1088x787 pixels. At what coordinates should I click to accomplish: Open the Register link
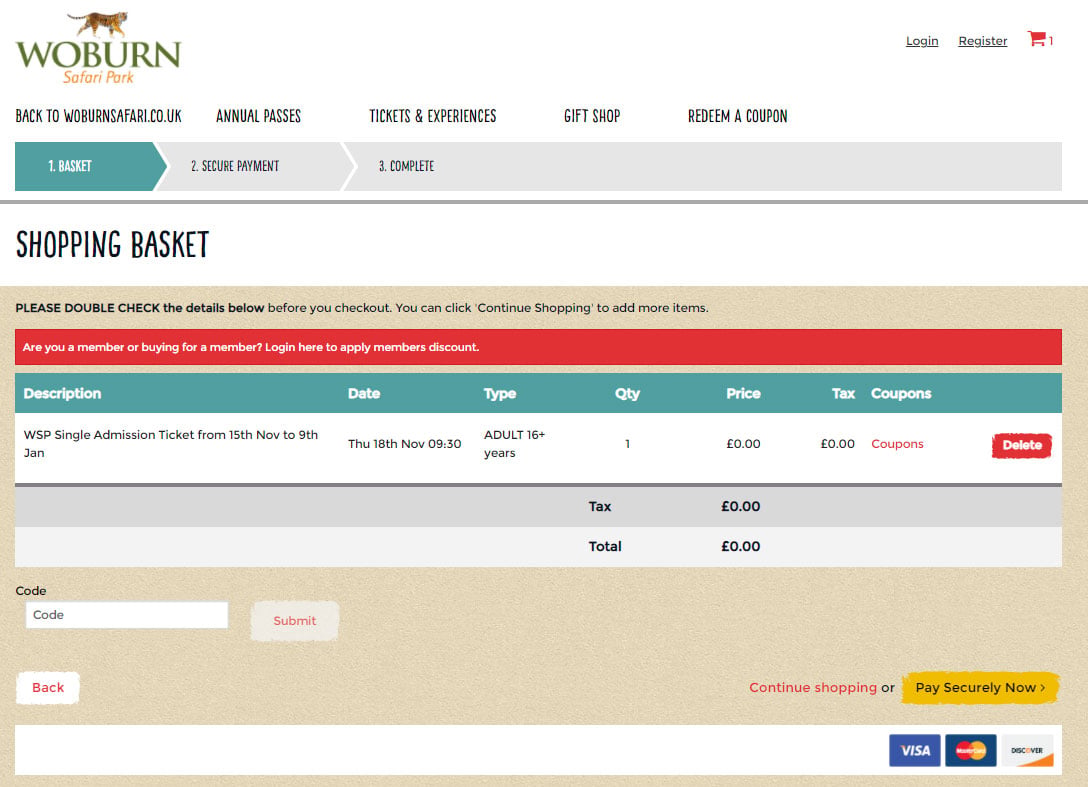pos(983,41)
